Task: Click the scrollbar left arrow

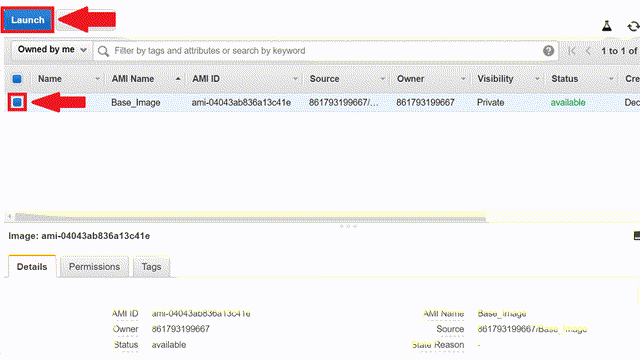Action: [9, 217]
